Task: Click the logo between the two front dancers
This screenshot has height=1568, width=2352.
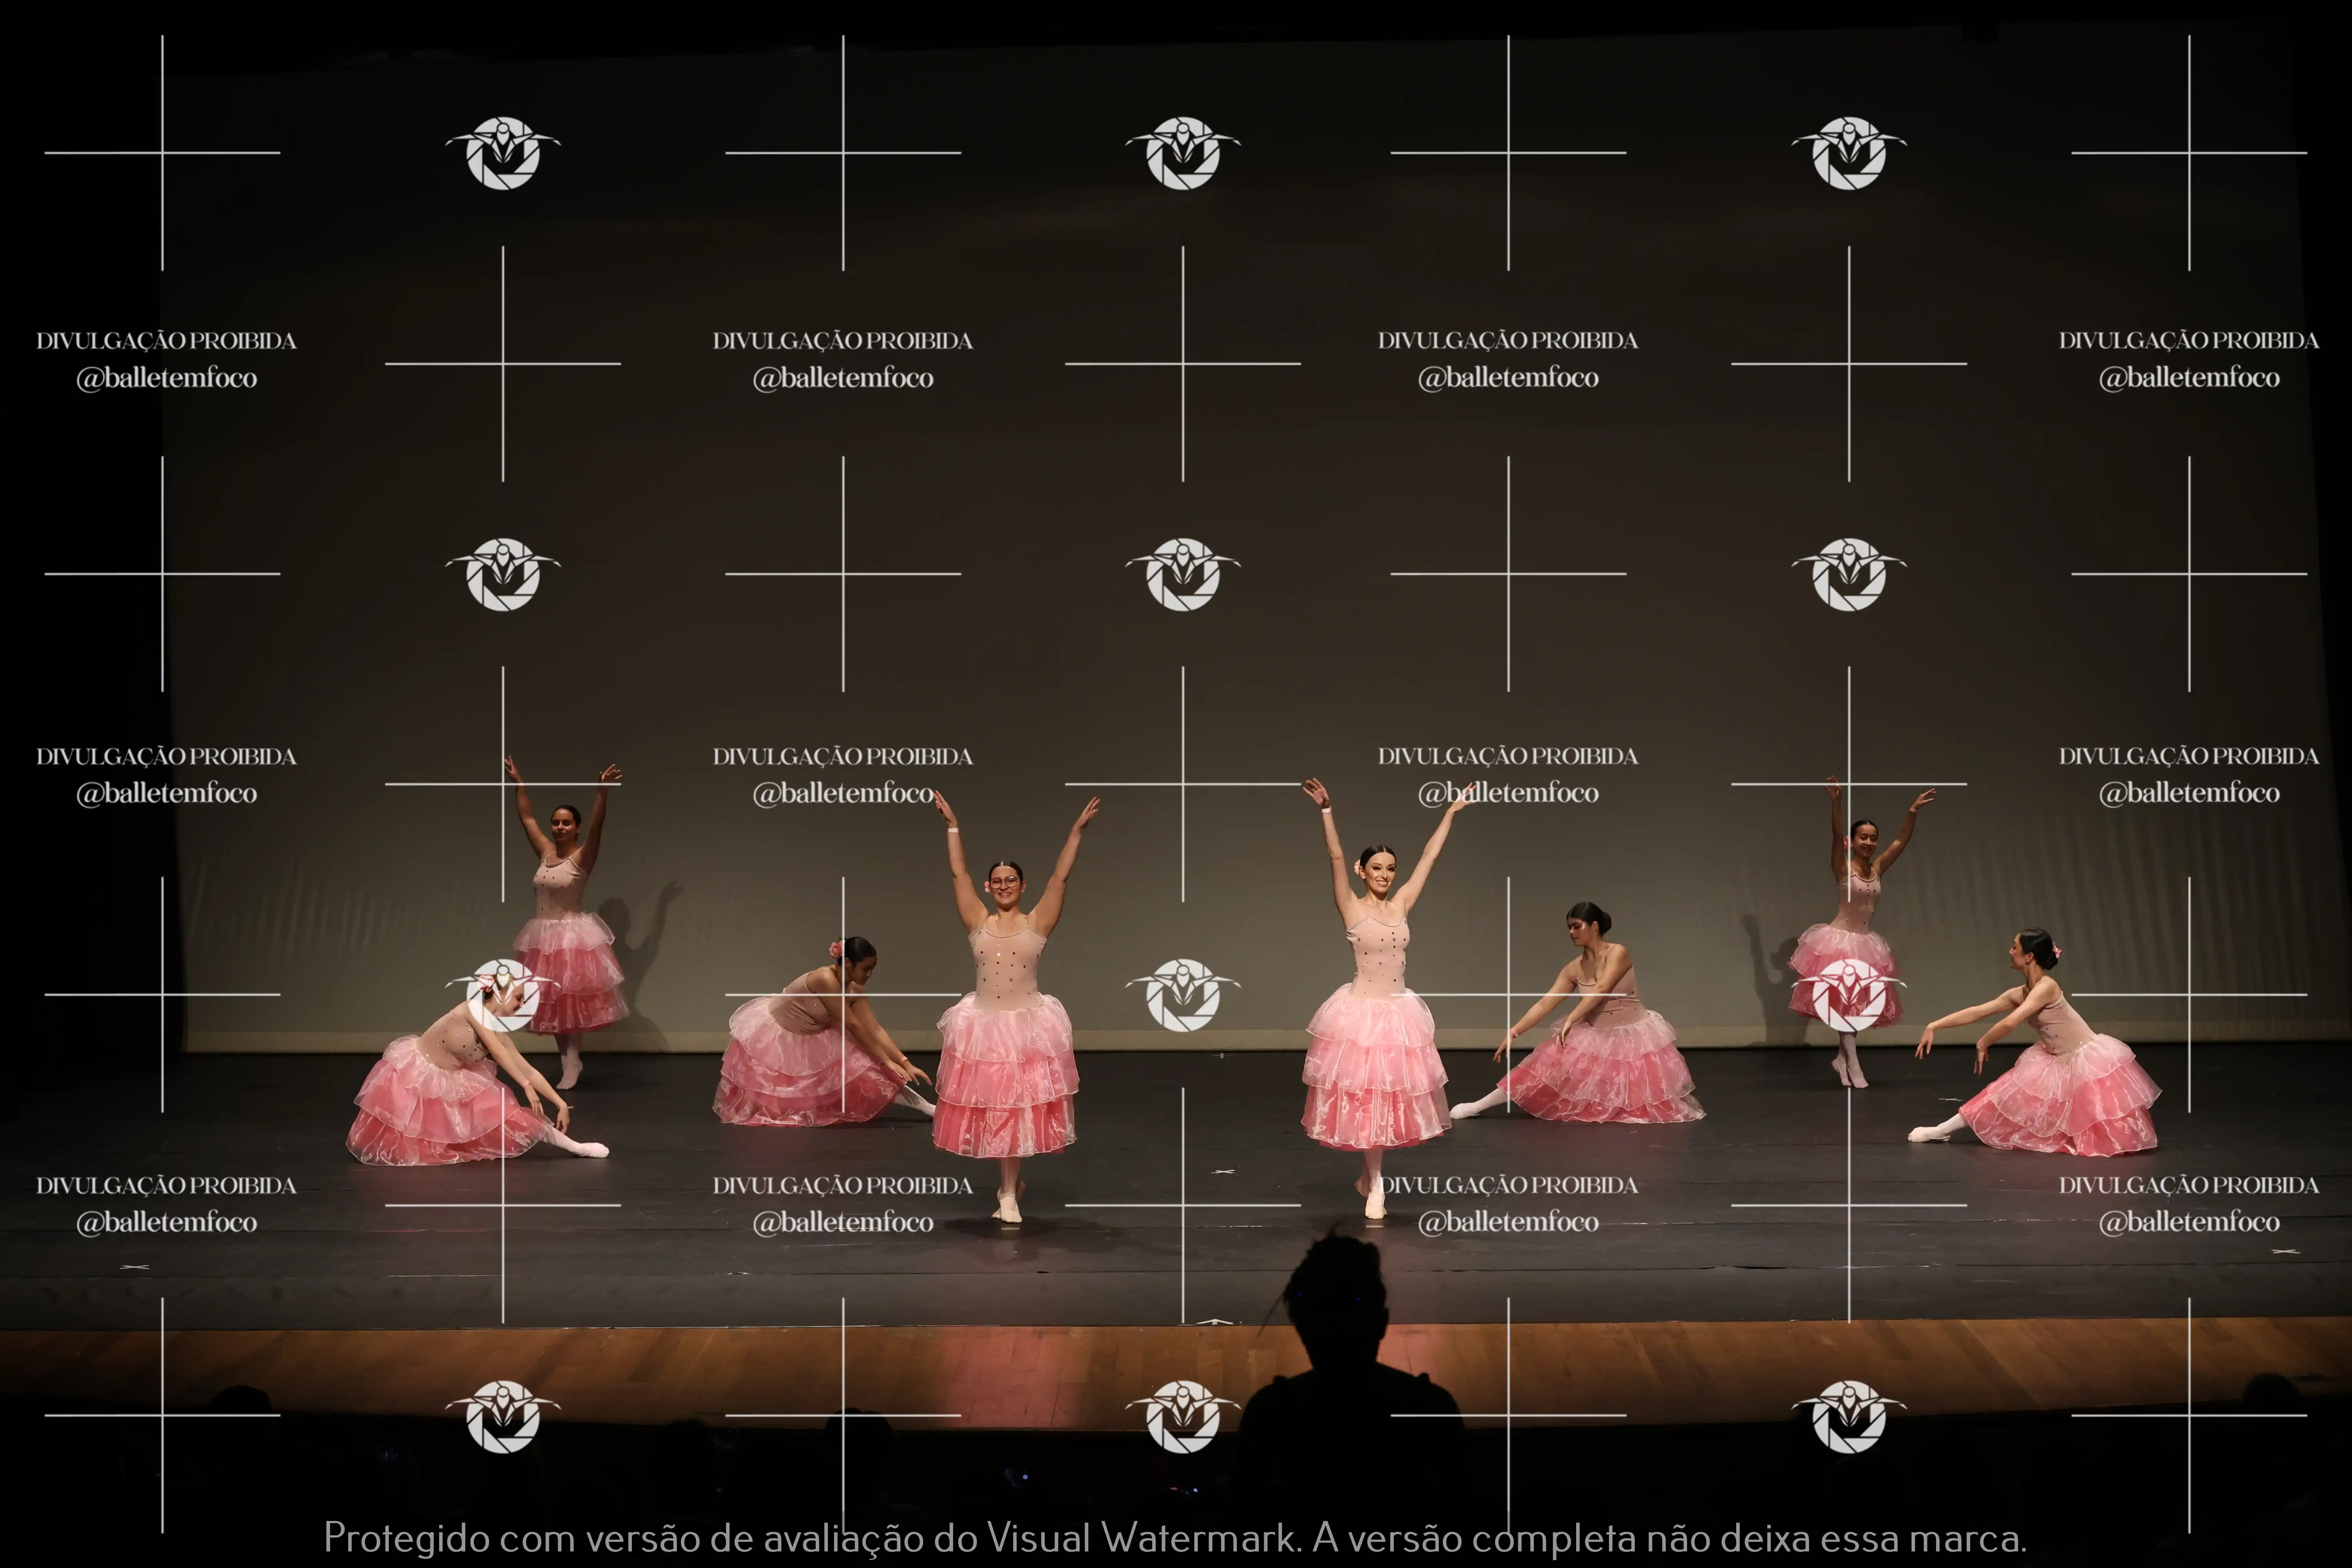Action: (x=1183, y=995)
